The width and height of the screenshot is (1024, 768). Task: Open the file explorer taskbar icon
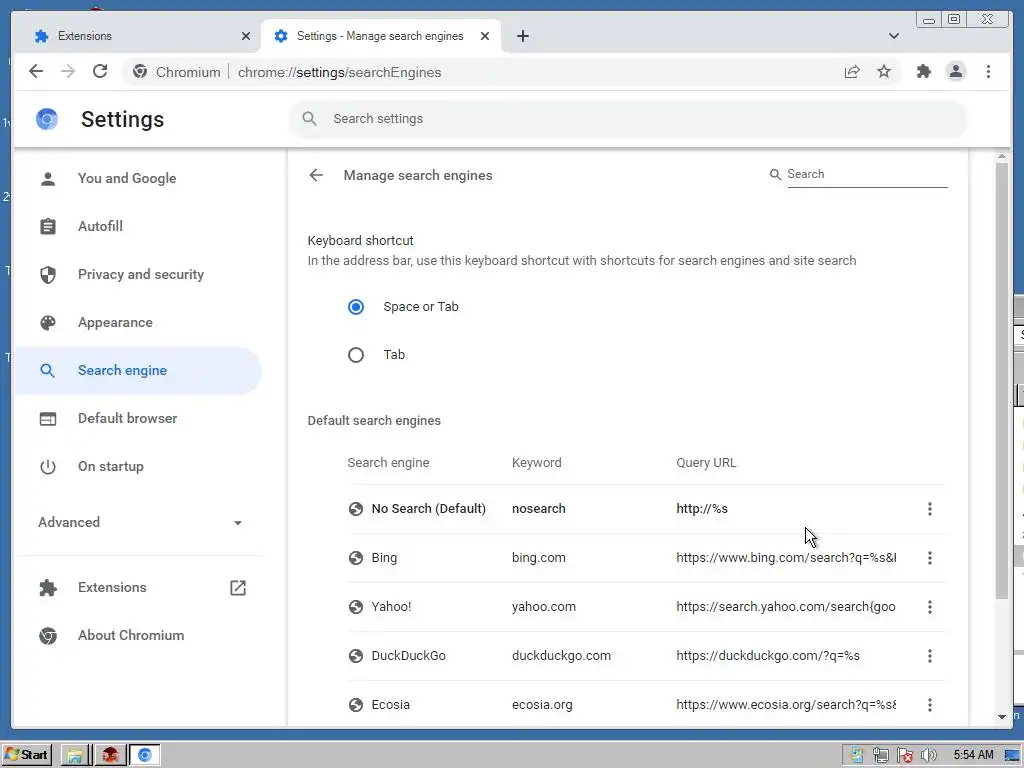pos(74,756)
